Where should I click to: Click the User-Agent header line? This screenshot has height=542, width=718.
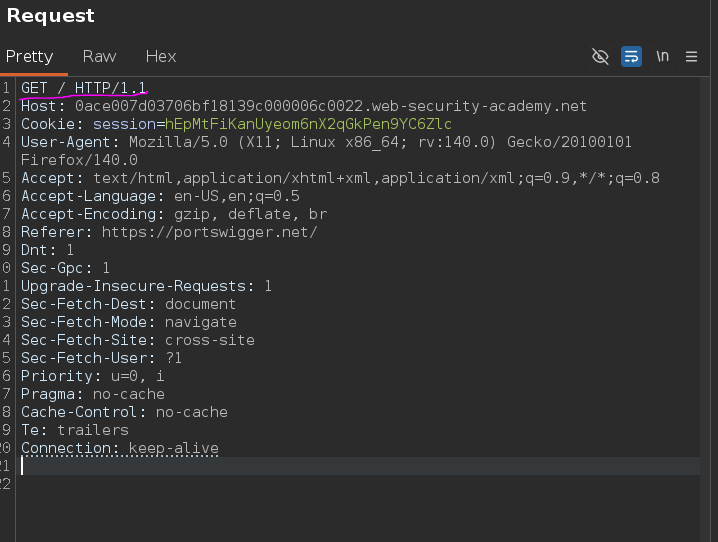point(326,142)
